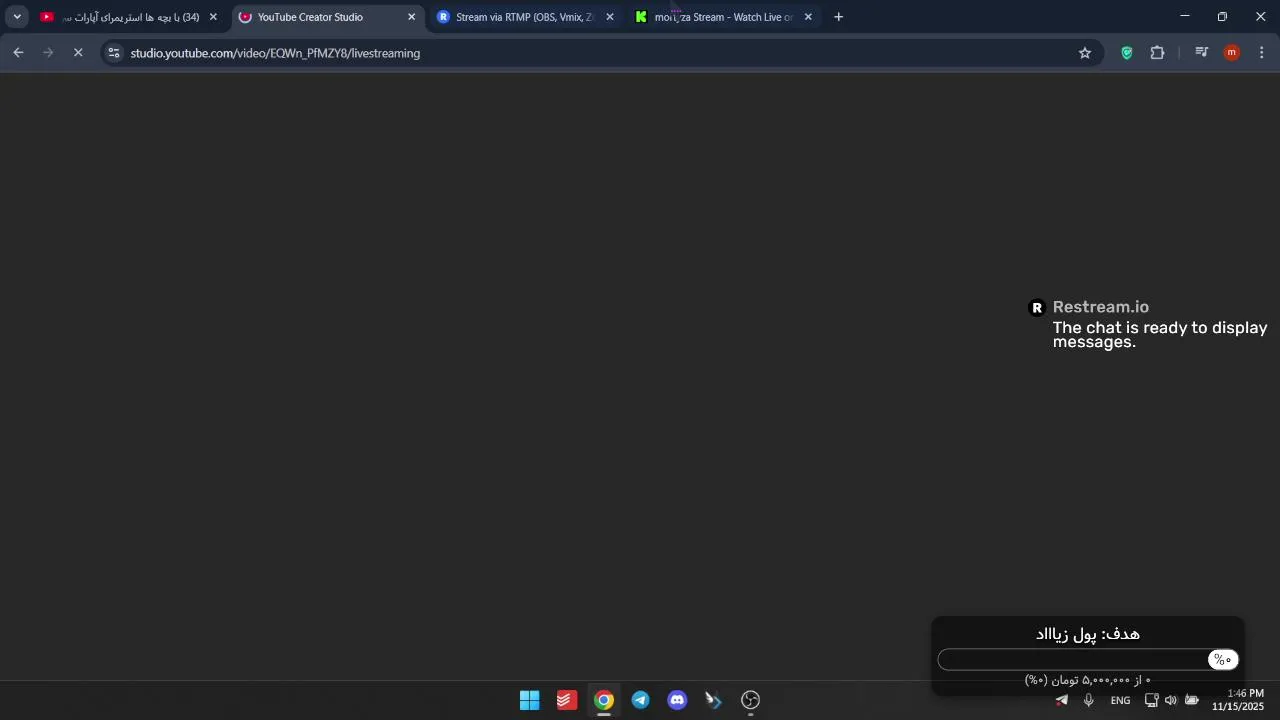
Task: View site information icon in address bar
Action: (x=114, y=53)
